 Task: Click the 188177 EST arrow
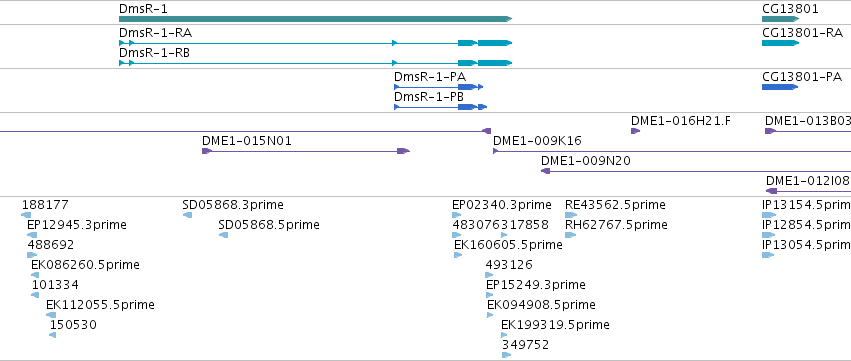point(27,215)
